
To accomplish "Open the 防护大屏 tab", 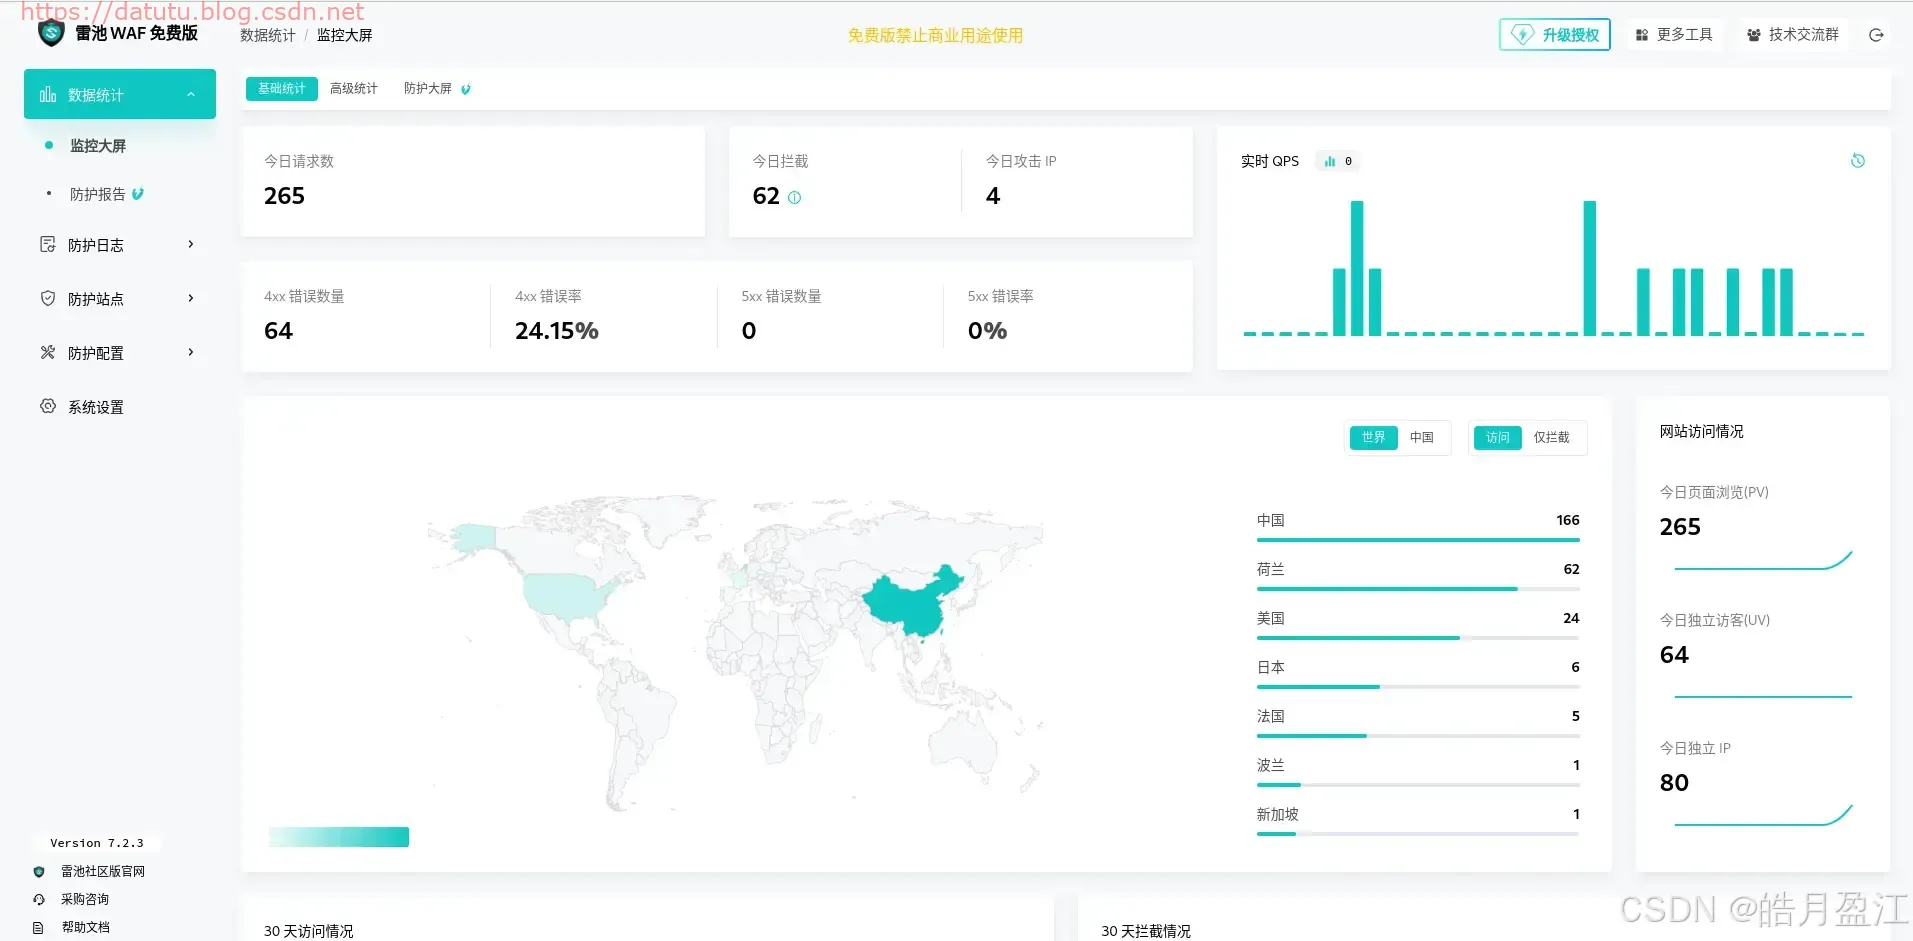I will pos(428,89).
